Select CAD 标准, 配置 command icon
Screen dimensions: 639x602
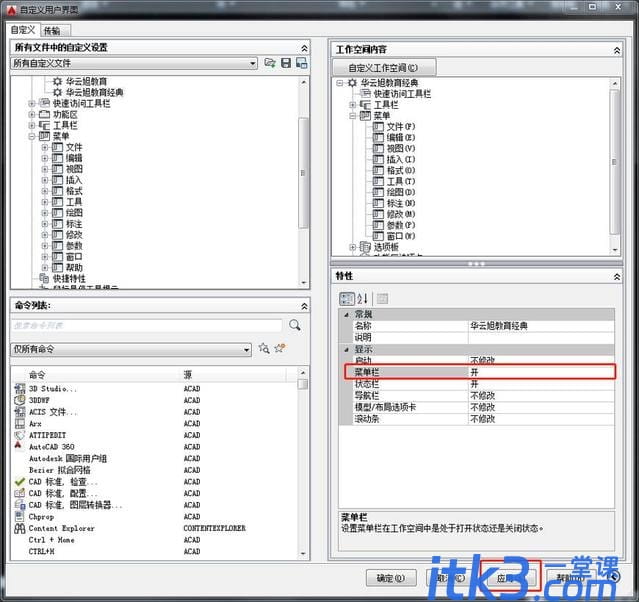click(20, 493)
